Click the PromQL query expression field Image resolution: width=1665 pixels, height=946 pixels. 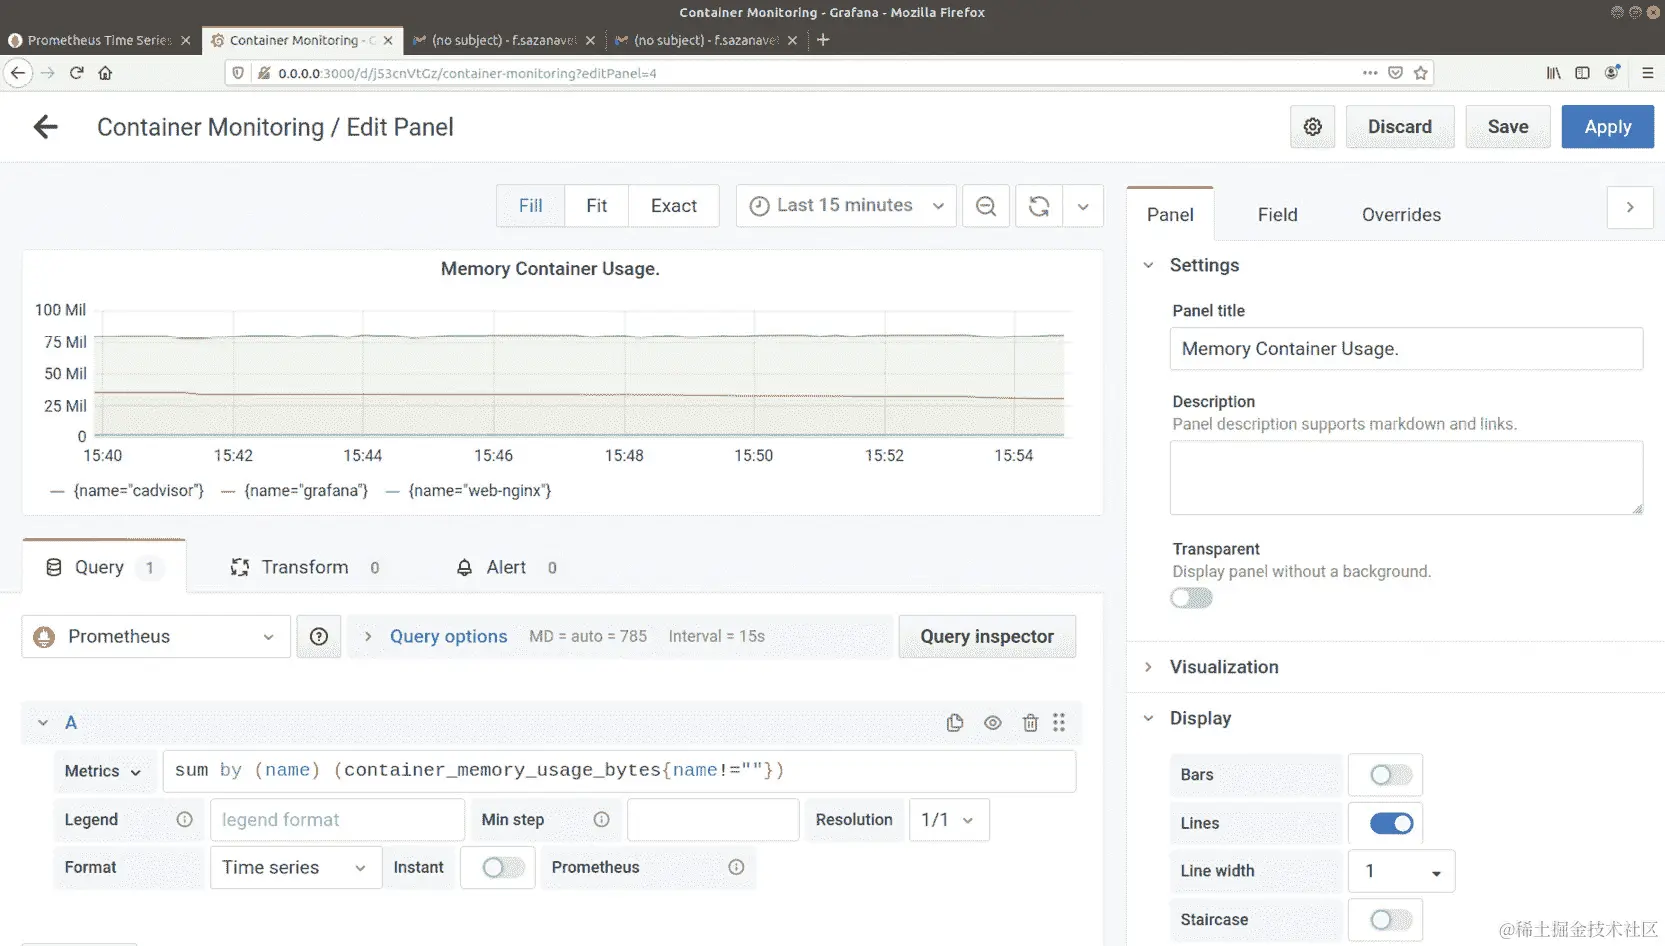point(619,771)
